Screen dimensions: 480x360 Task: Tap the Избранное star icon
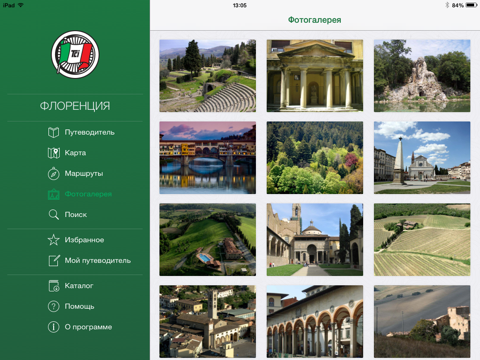point(53,240)
